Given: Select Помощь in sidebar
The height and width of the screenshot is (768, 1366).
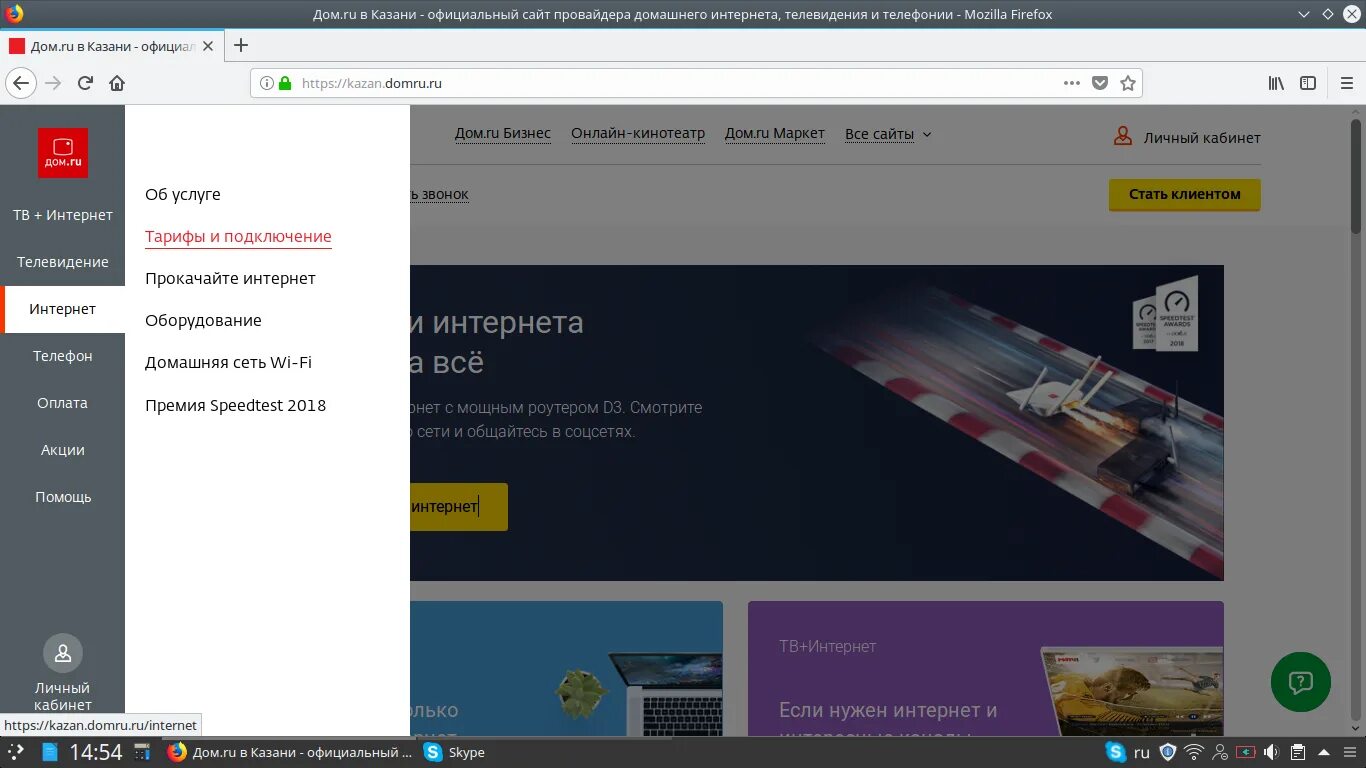Looking at the screenshot, I should click(x=63, y=497).
